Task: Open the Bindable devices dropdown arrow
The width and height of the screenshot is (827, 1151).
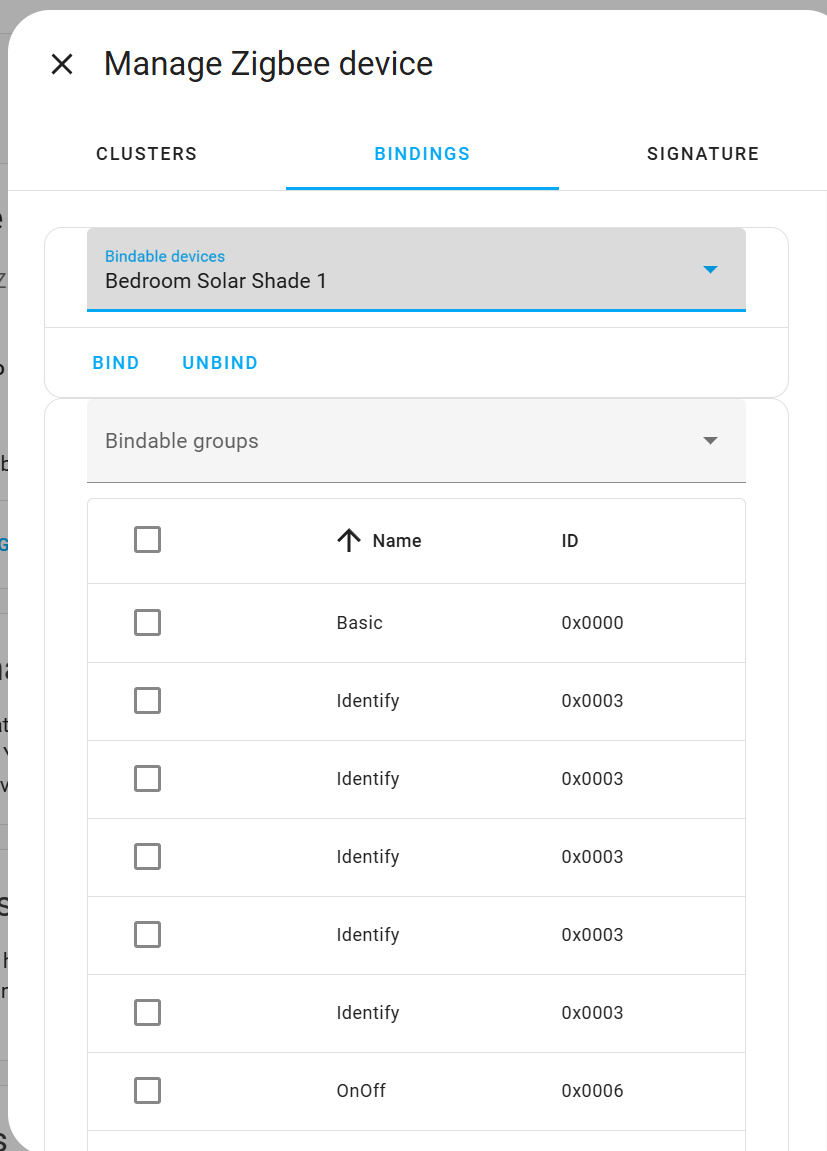Action: pos(710,269)
